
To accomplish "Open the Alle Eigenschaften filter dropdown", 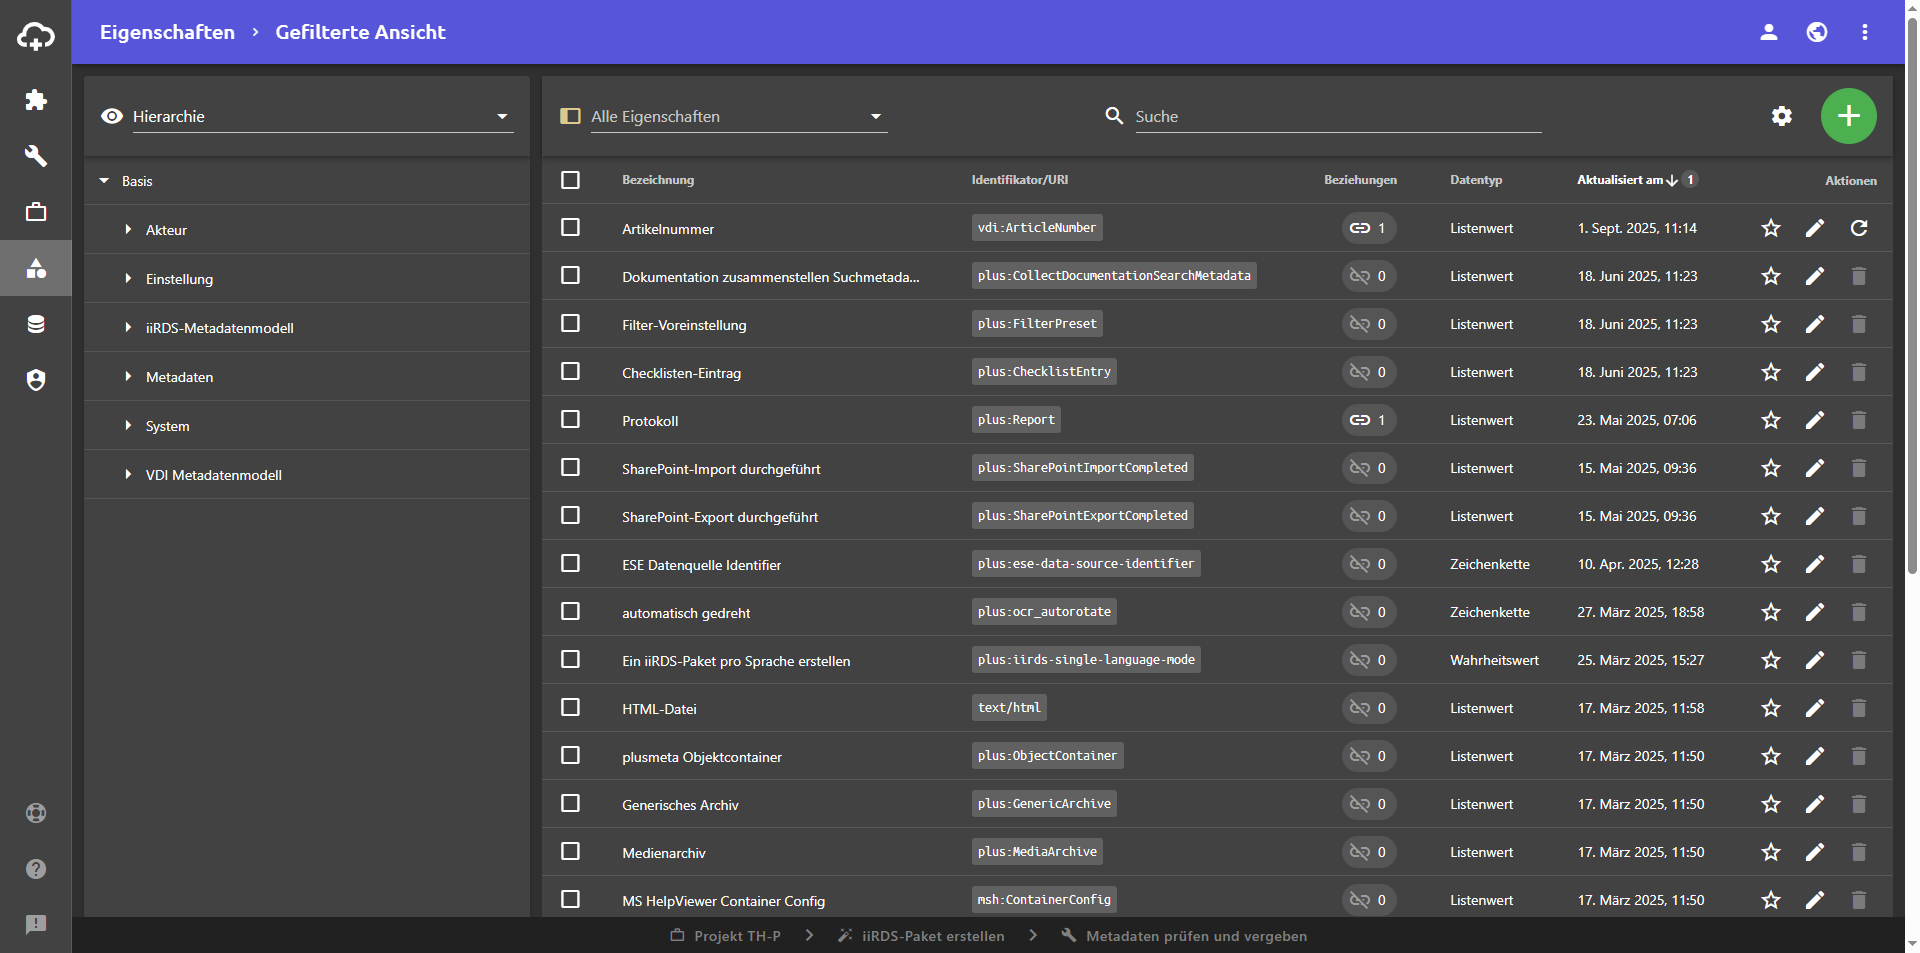I will tap(736, 116).
